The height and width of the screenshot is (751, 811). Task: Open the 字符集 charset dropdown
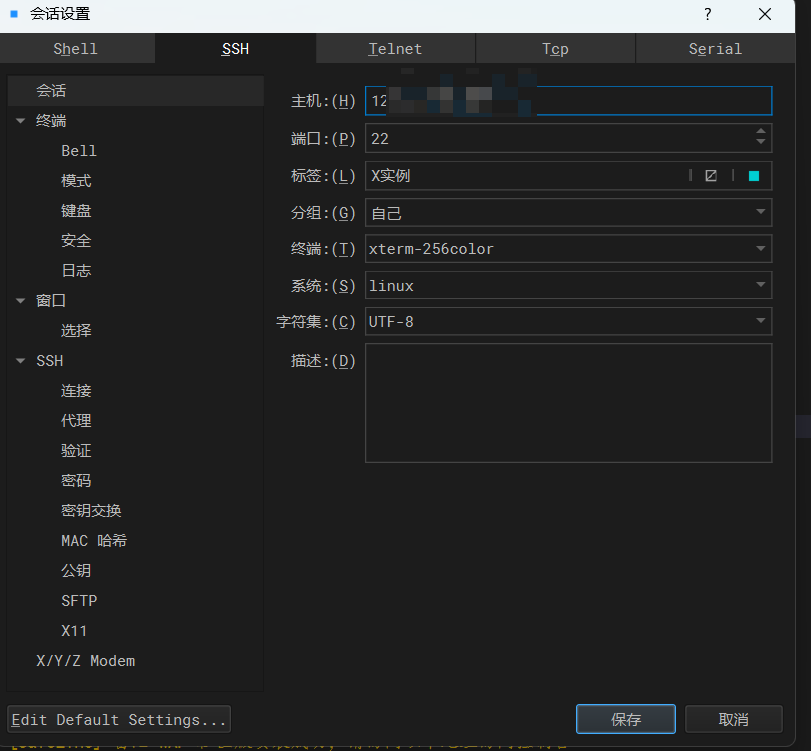coord(568,321)
